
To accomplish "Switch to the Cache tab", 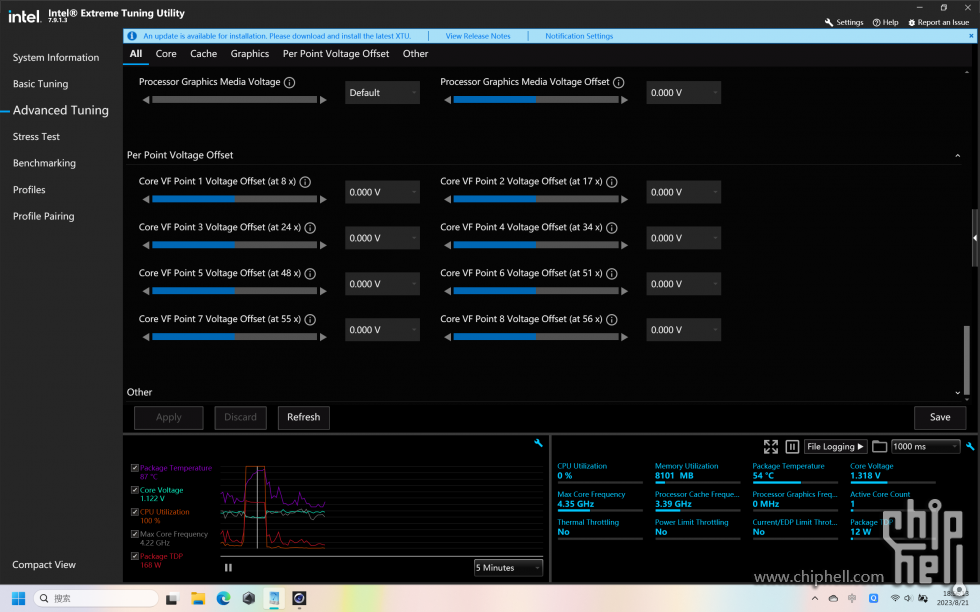I will coord(204,54).
